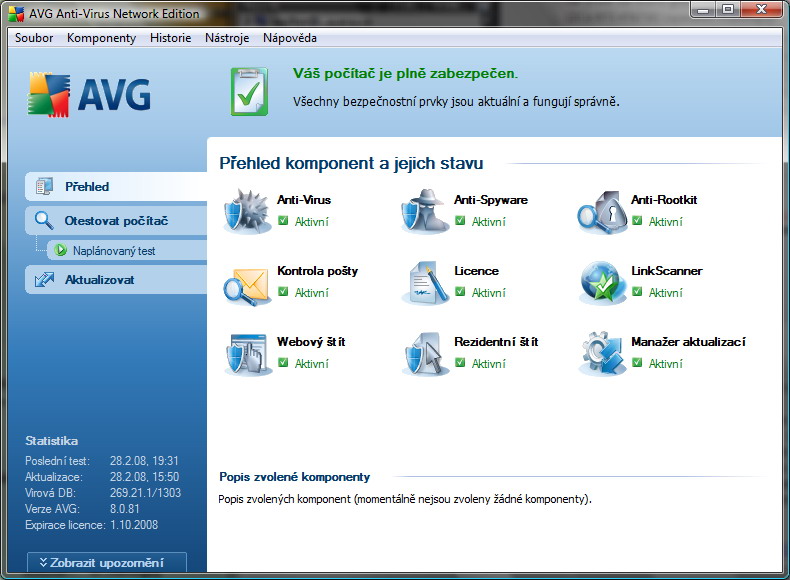Image resolution: width=790 pixels, height=580 pixels.
Task: Click the Anti-Rootkit Aktivní status checkmark
Action: pos(637,221)
